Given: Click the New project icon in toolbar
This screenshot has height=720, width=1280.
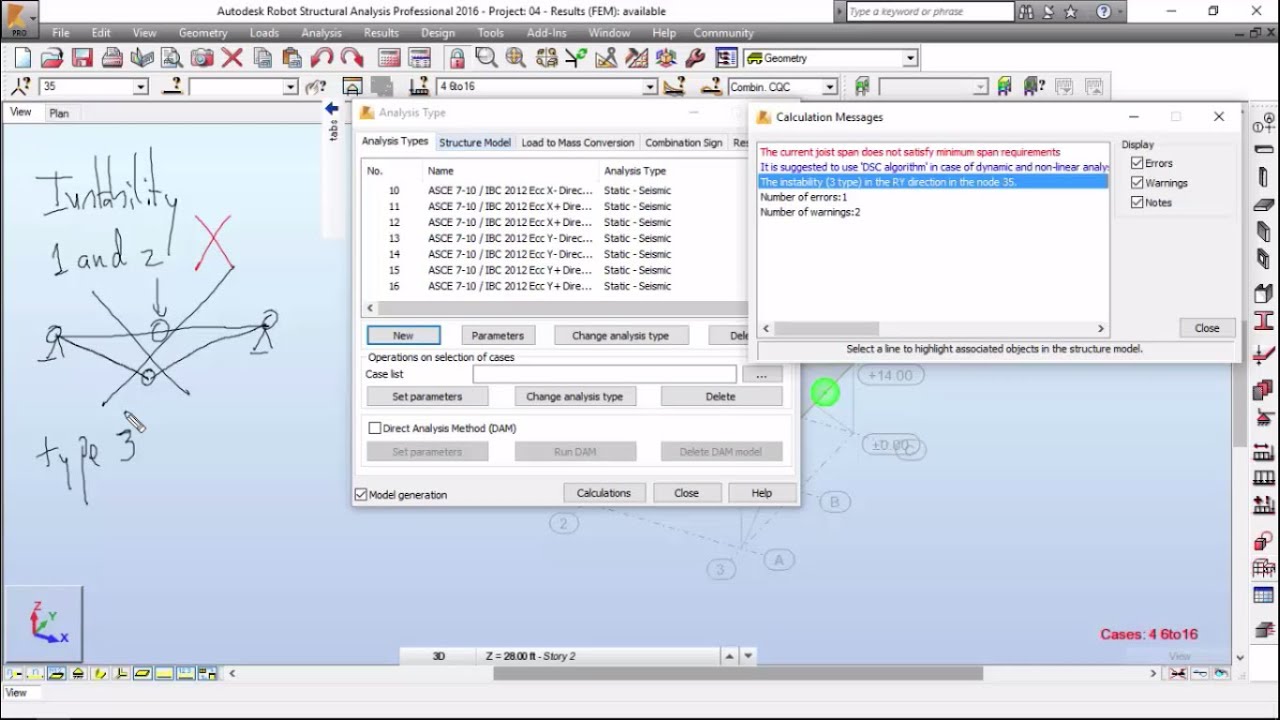Looking at the screenshot, I should coord(22,58).
